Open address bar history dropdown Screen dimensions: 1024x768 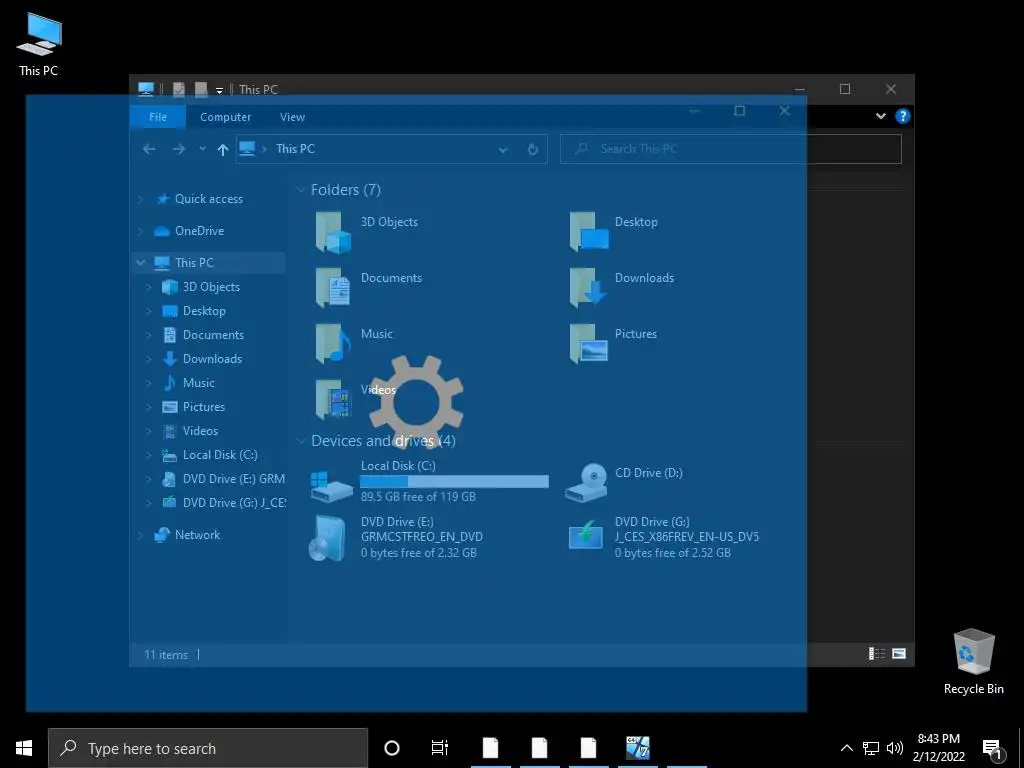pyautogui.click(x=503, y=150)
